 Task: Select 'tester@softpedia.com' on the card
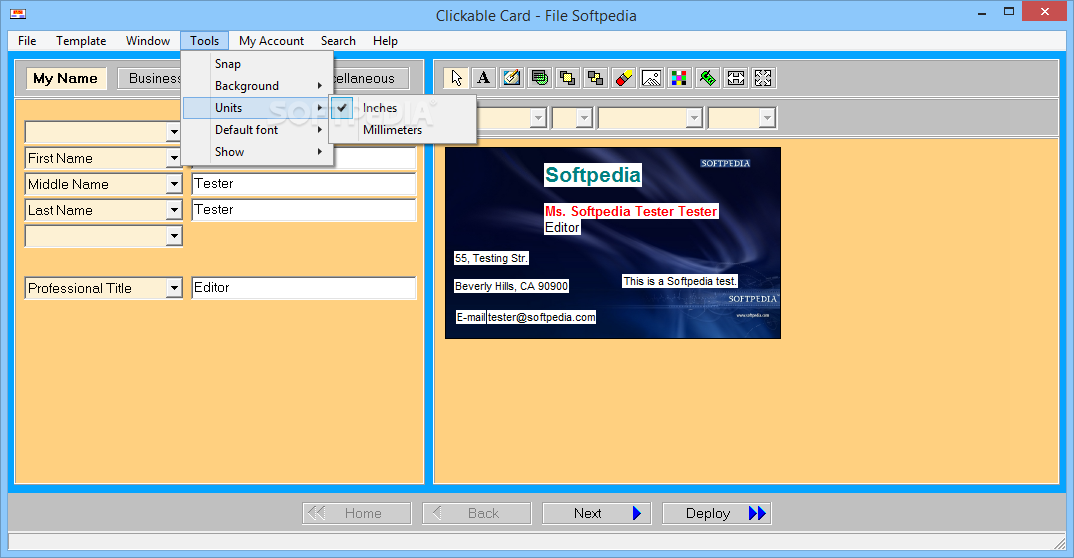[541, 317]
